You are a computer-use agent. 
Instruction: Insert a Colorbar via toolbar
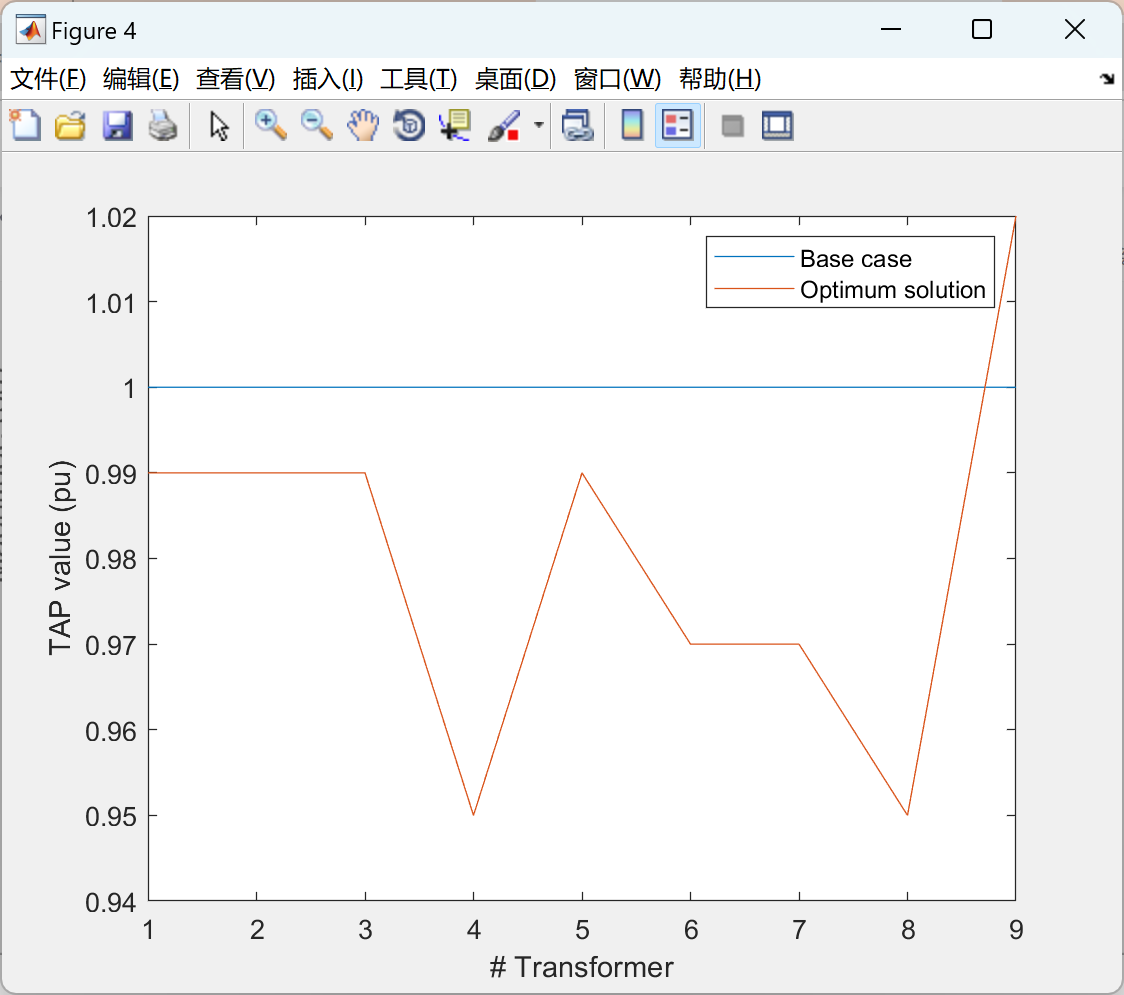coord(632,125)
